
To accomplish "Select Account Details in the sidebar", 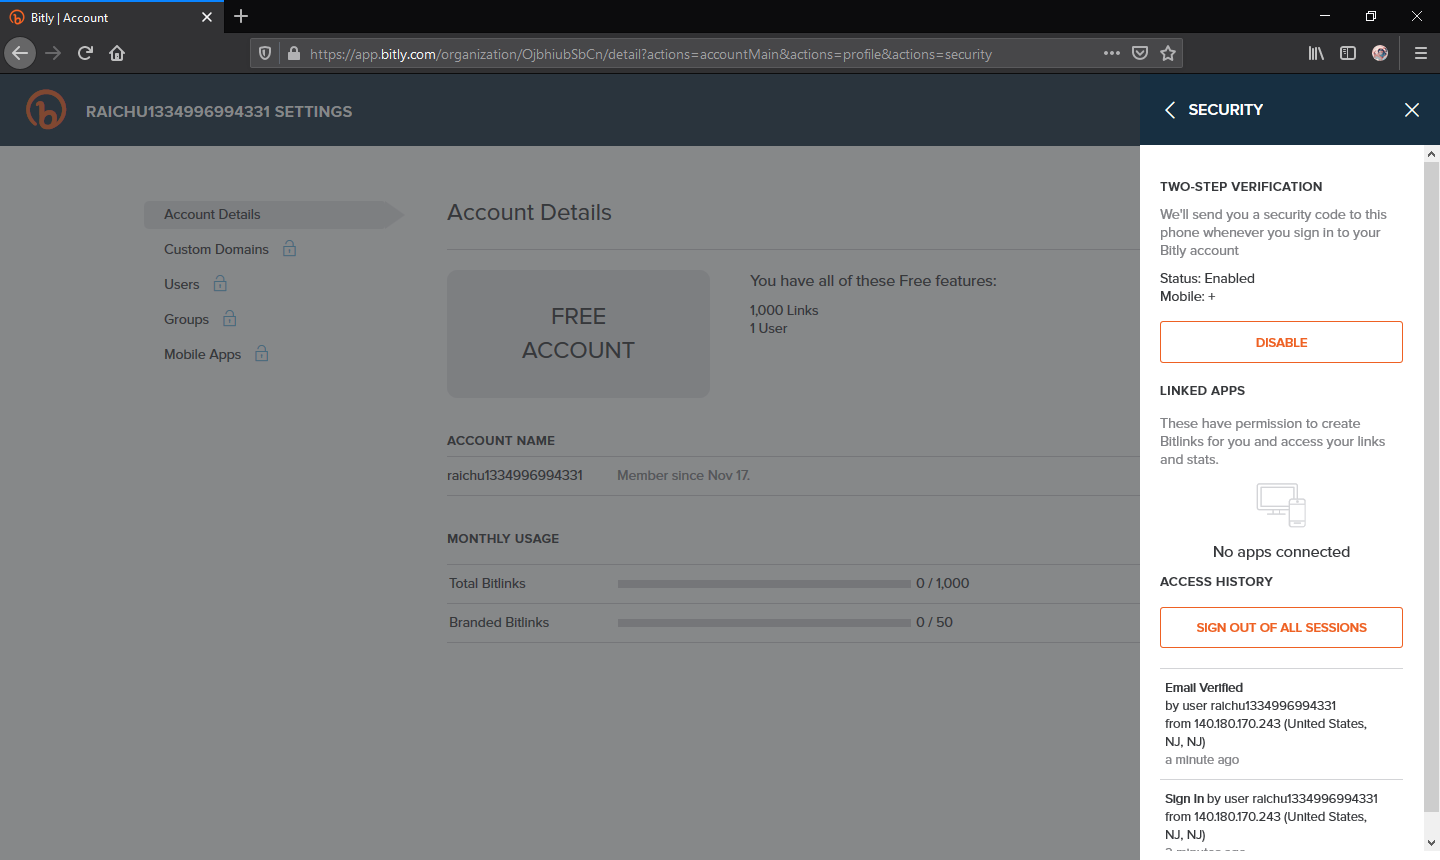I will click(273, 214).
